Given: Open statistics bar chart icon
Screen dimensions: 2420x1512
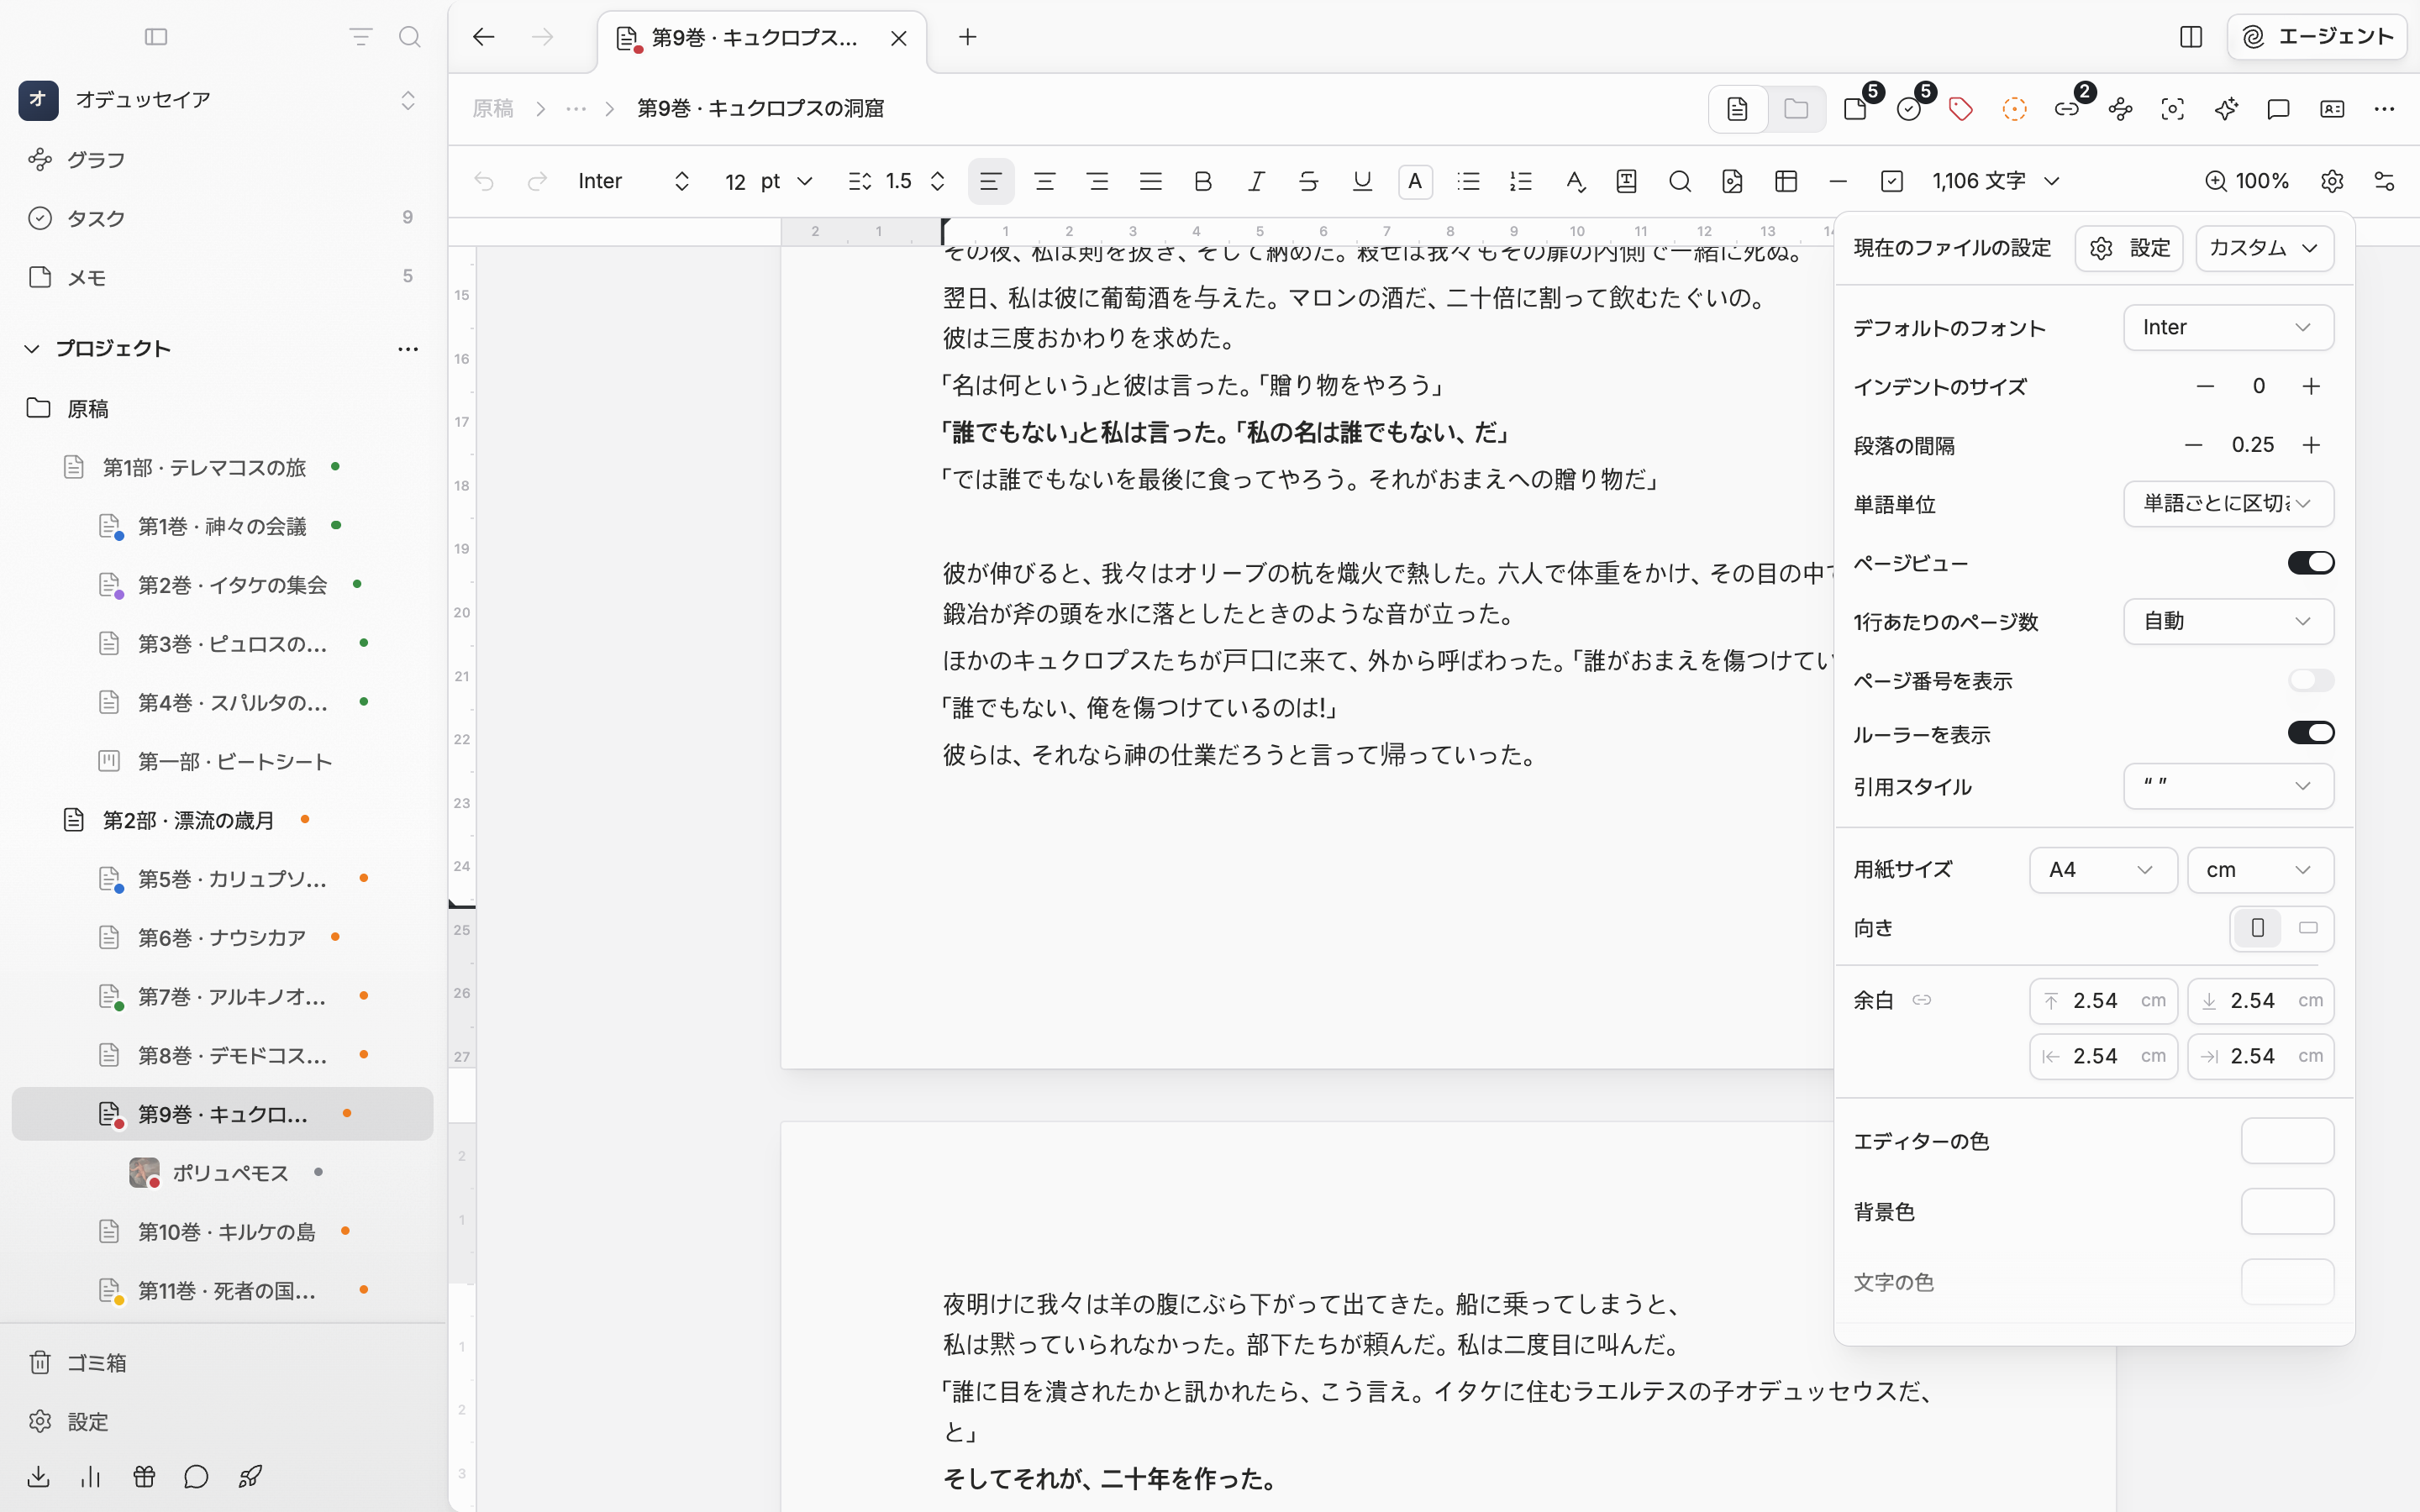Looking at the screenshot, I should (91, 1476).
